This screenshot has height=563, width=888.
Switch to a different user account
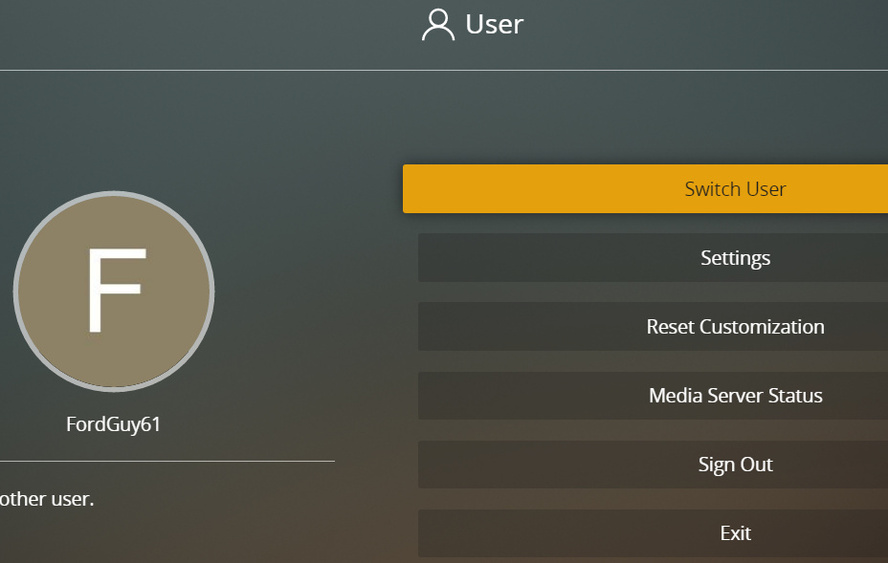click(x=735, y=189)
